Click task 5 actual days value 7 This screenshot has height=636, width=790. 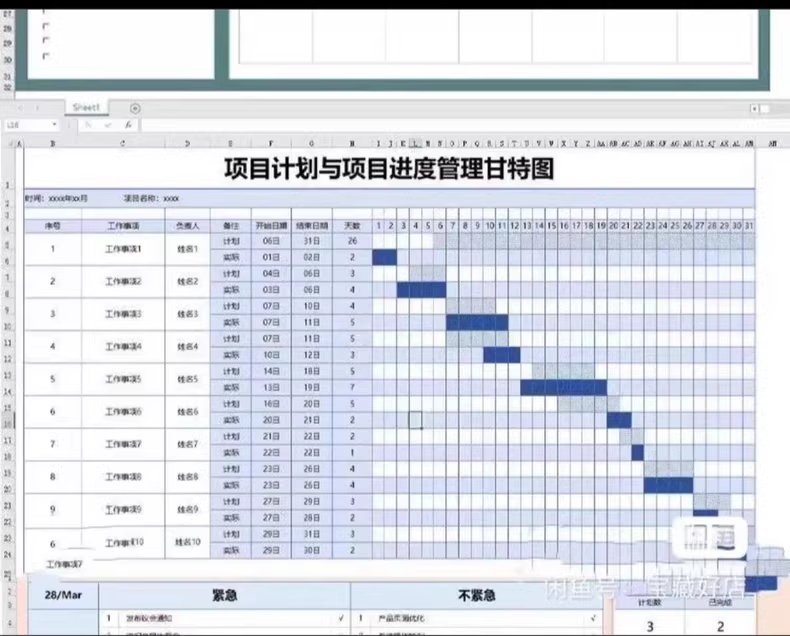(352, 388)
